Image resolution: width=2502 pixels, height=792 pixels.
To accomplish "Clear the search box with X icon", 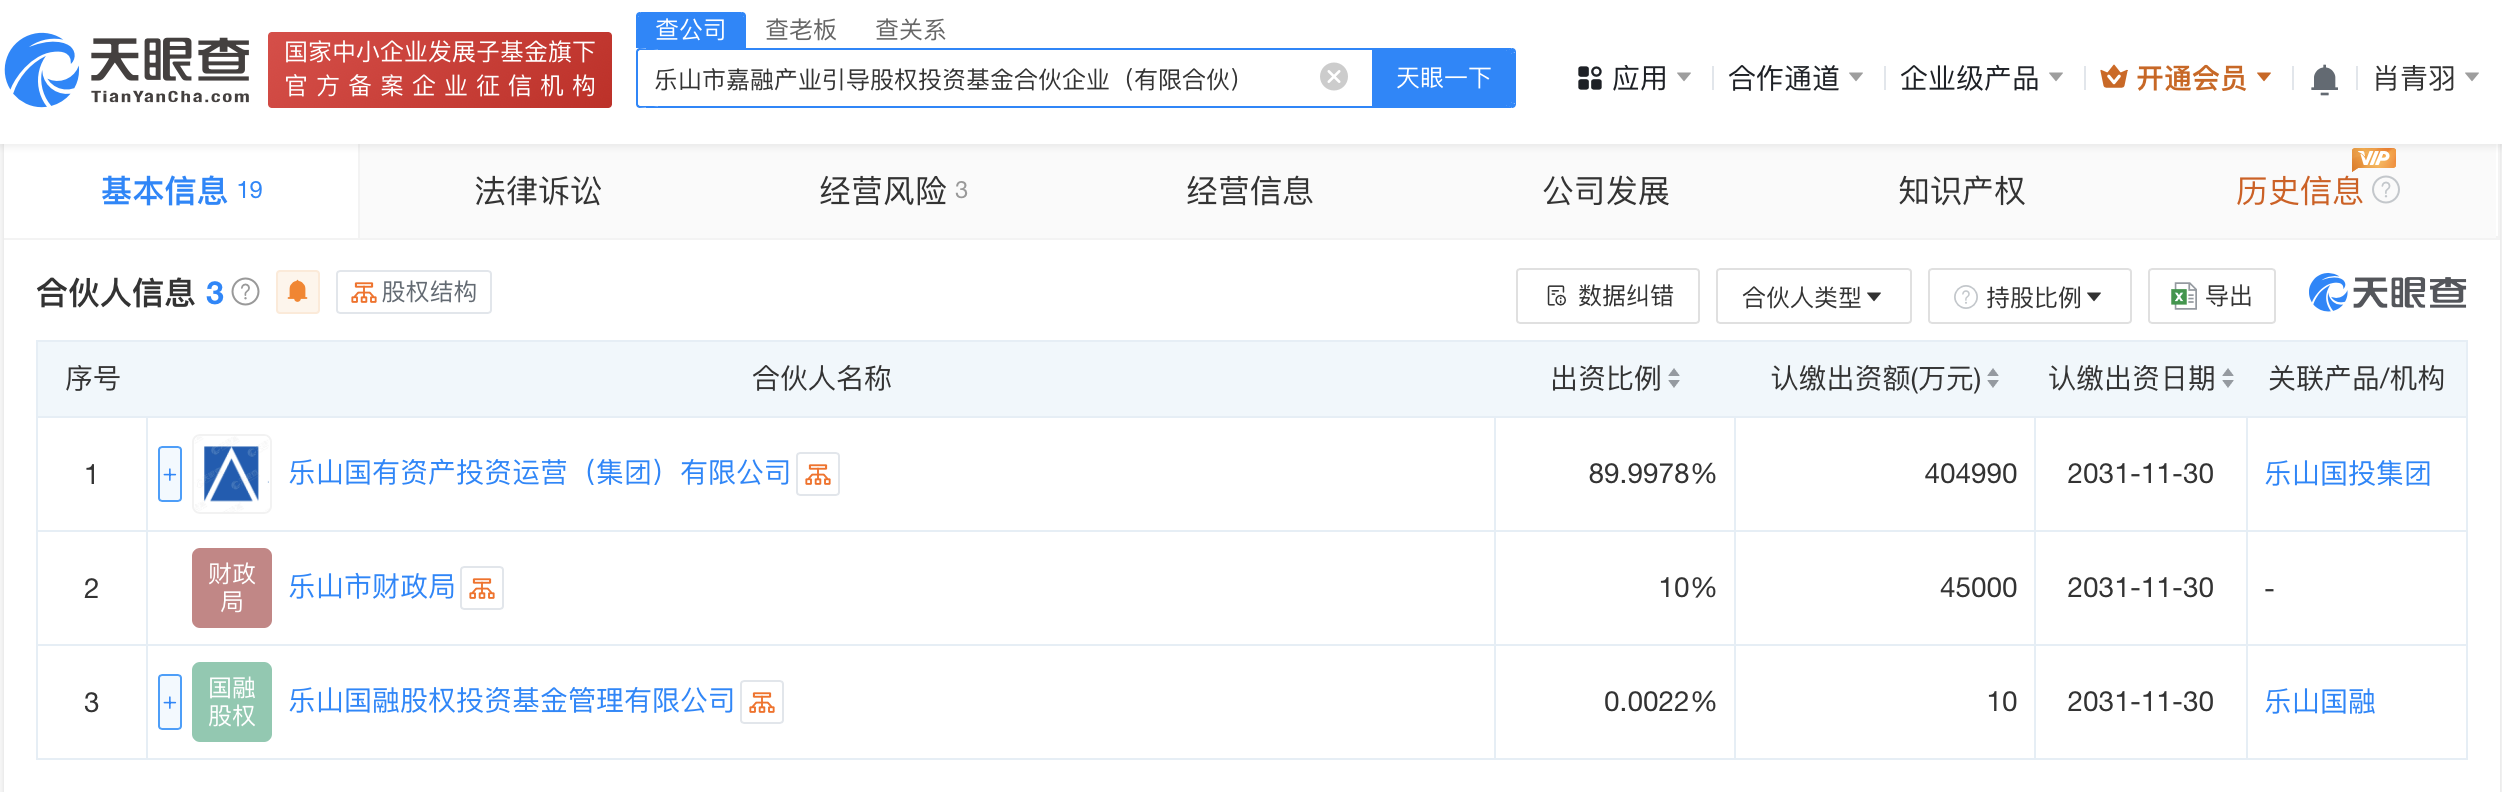I will click(x=1333, y=77).
